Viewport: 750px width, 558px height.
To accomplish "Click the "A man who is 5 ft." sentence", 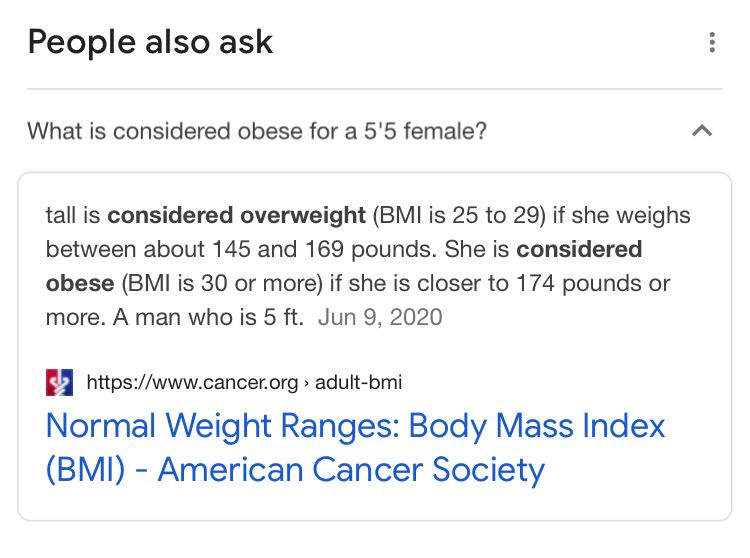I will [208, 317].
